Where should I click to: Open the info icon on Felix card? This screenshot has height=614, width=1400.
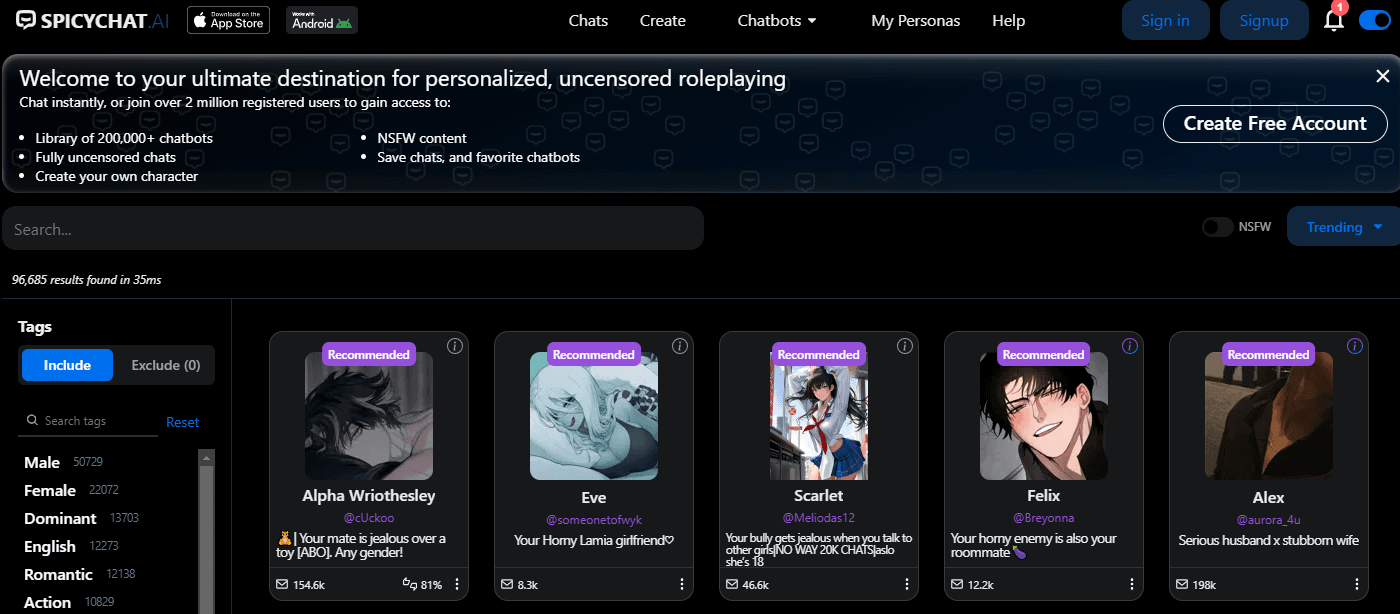tap(1130, 346)
